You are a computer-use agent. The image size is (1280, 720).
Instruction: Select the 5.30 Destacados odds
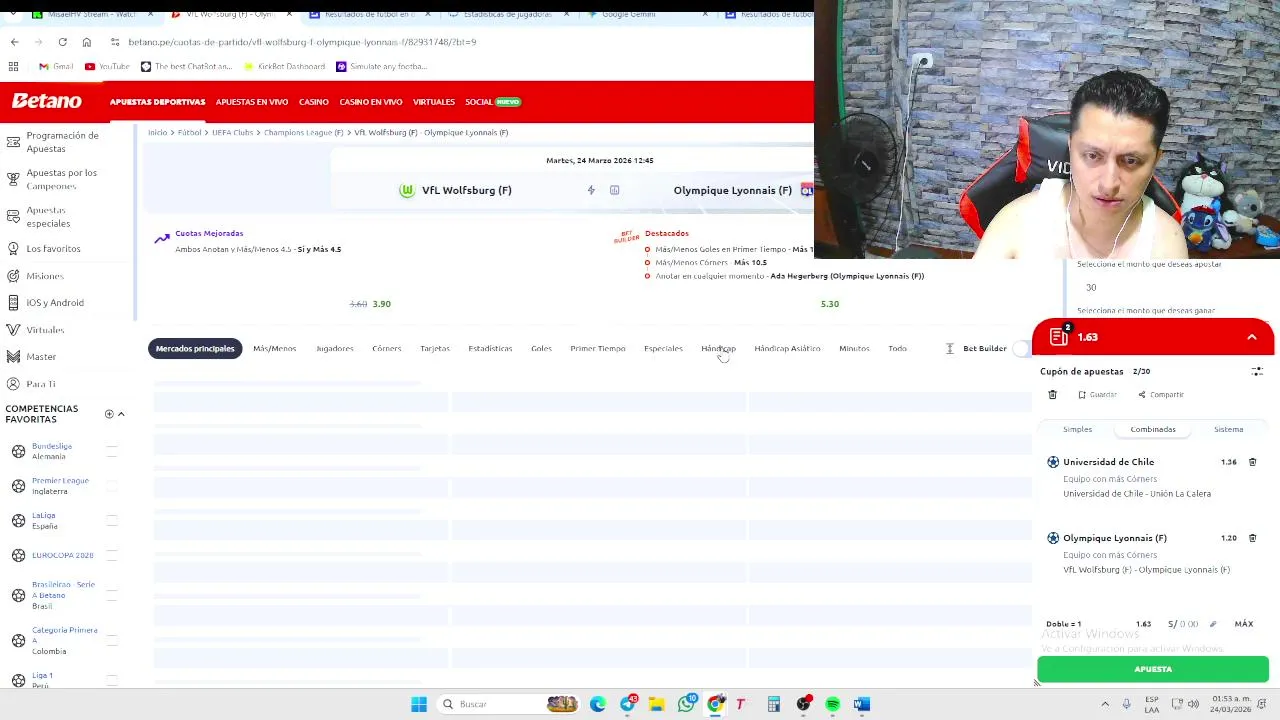click(830, 304)
